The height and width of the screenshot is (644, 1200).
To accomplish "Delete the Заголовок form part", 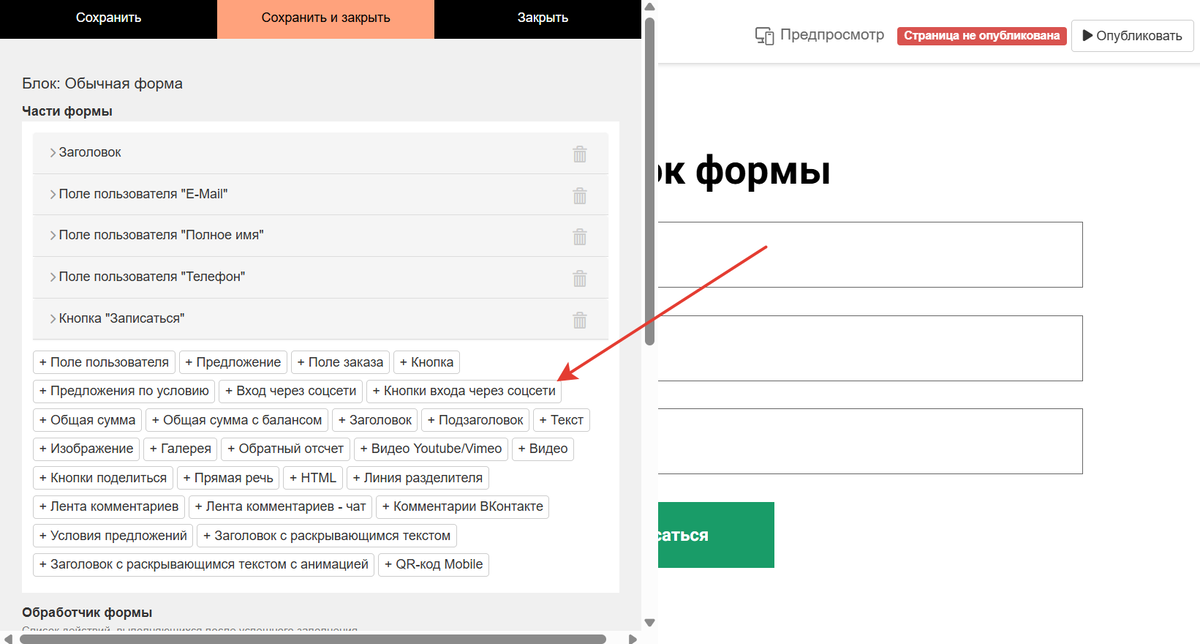I will [x=579, y=154].
